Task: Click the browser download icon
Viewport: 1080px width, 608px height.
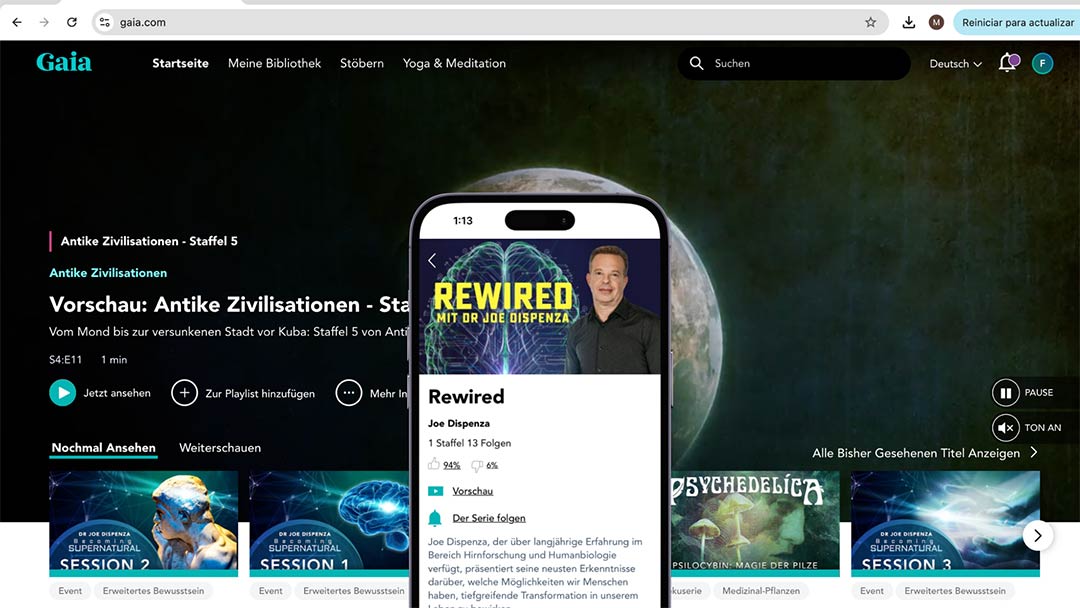Action: click(x=908, y=22)
